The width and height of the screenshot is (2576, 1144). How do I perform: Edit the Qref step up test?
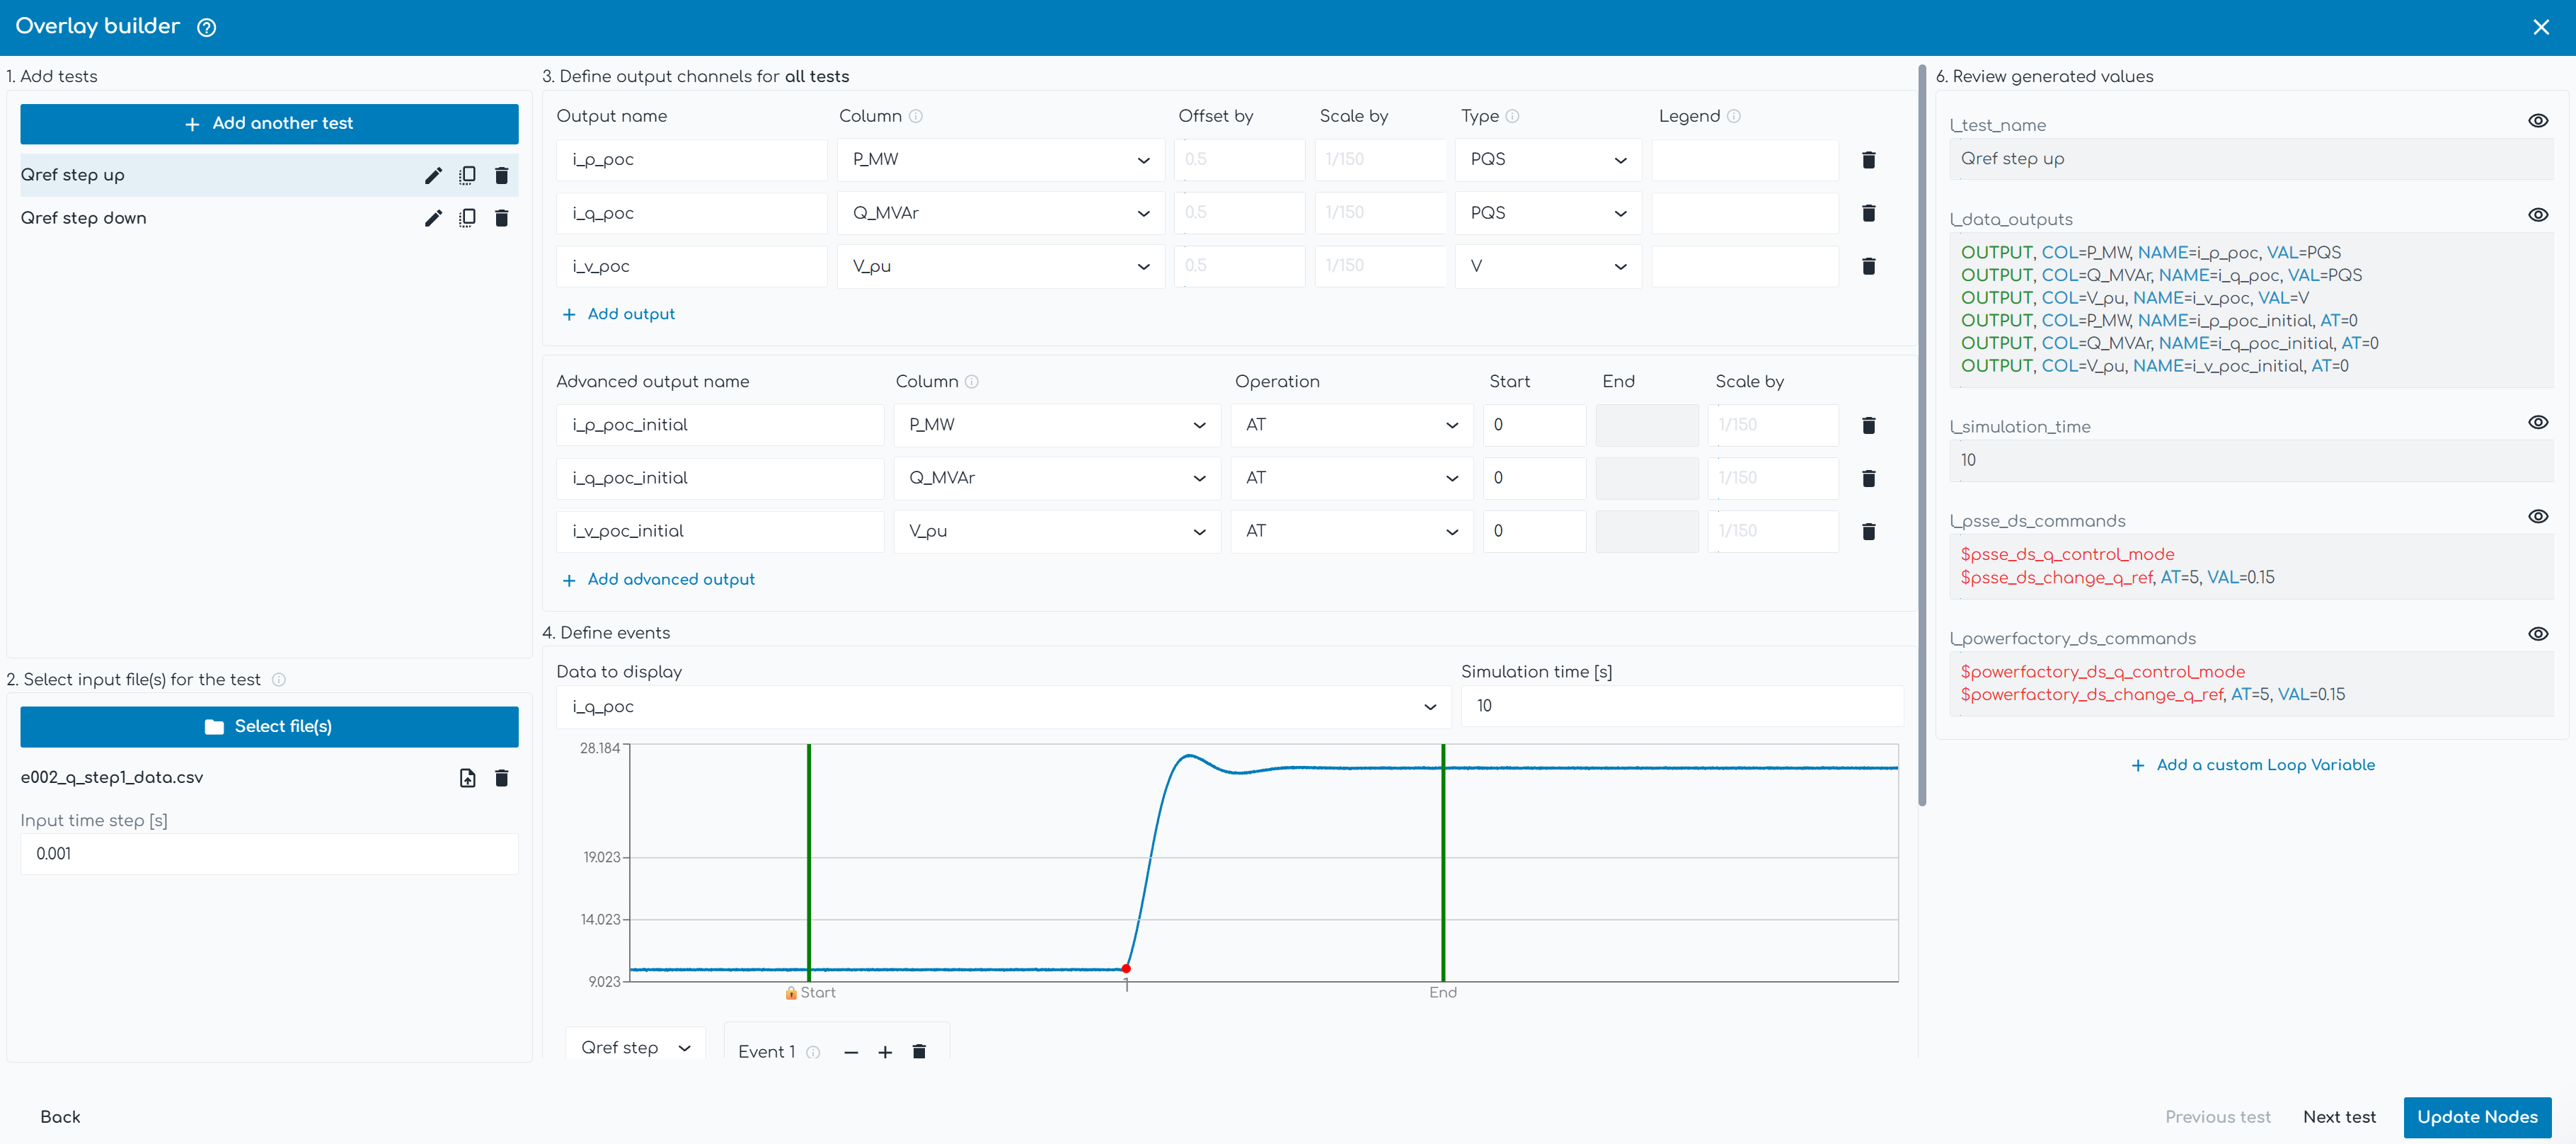tap(433, 175)
